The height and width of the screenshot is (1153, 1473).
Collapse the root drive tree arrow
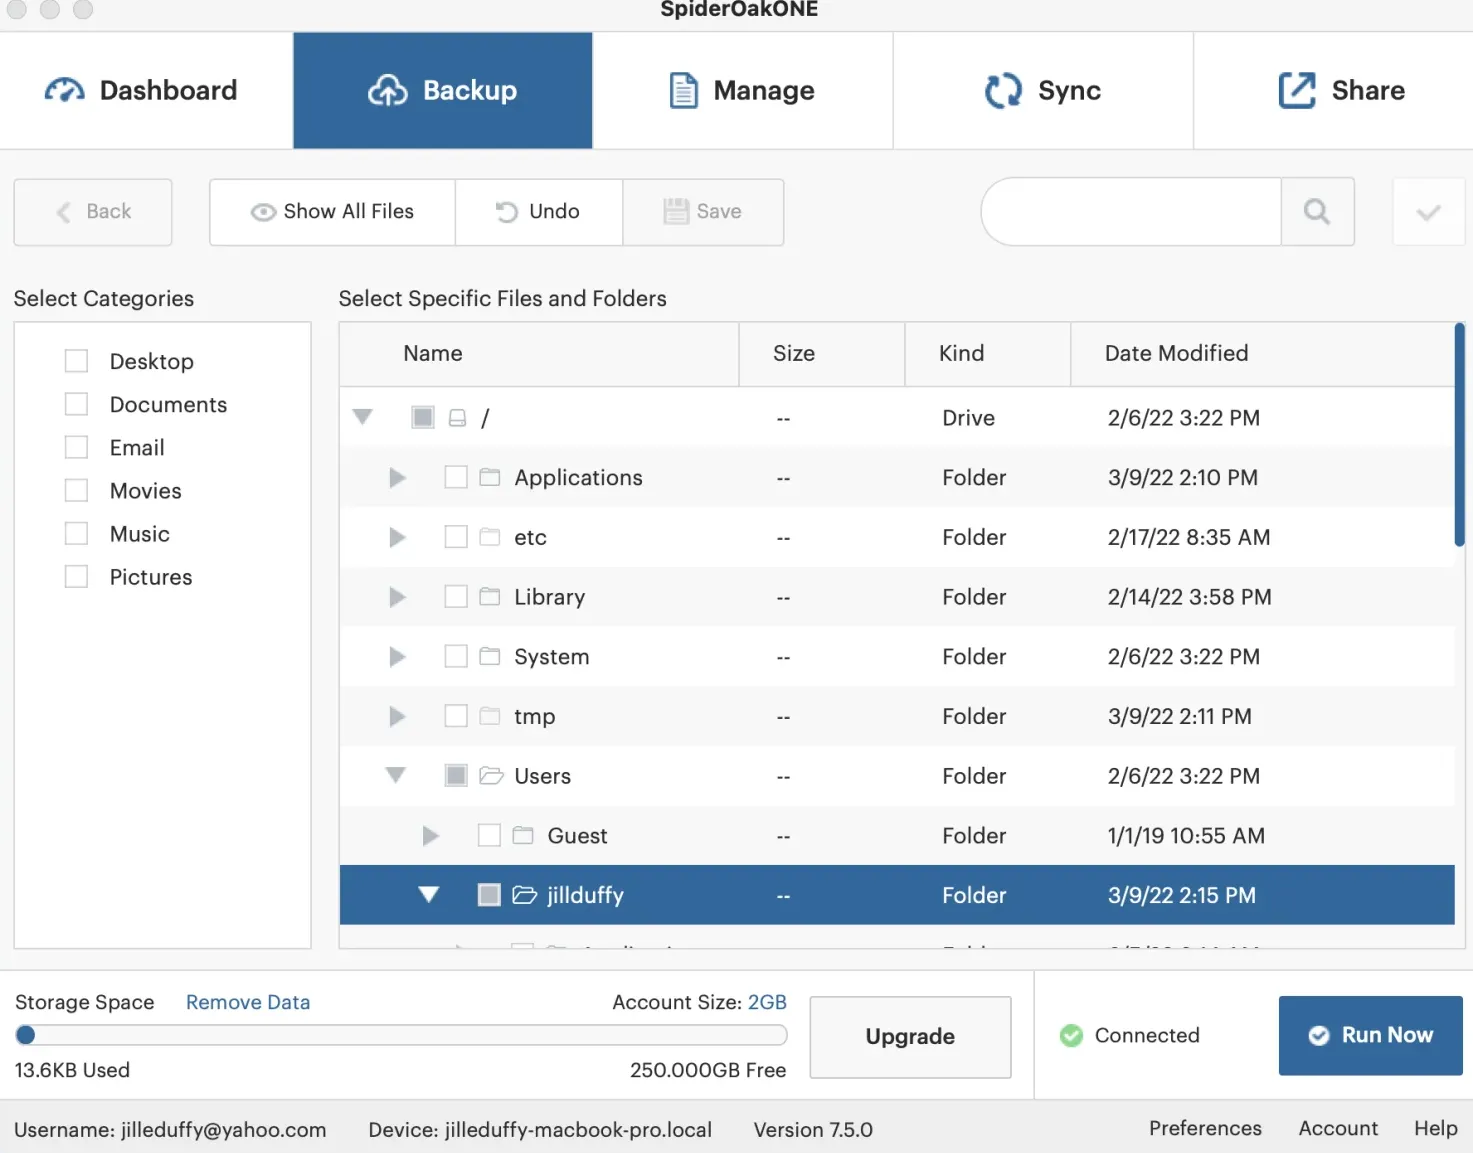[363, 417]
